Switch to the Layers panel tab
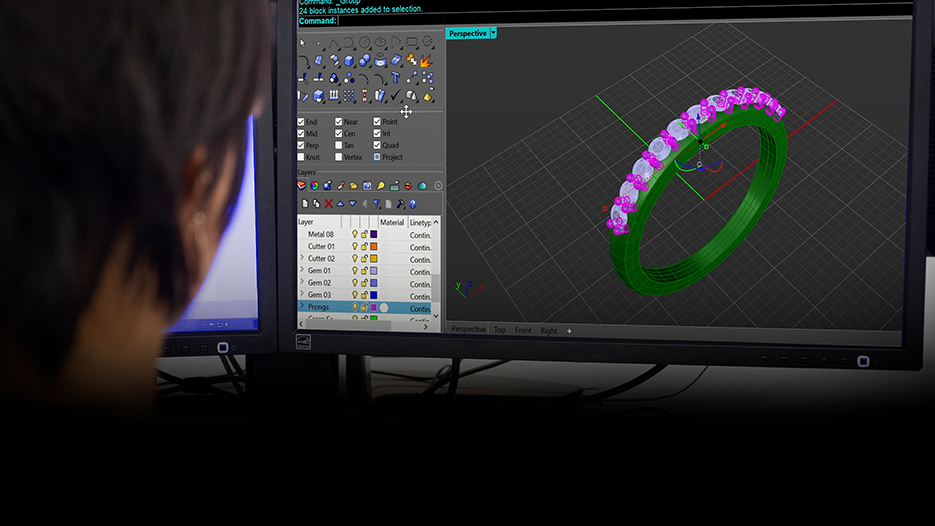Screen dimensions: 935x526 [x=302, y=185]
